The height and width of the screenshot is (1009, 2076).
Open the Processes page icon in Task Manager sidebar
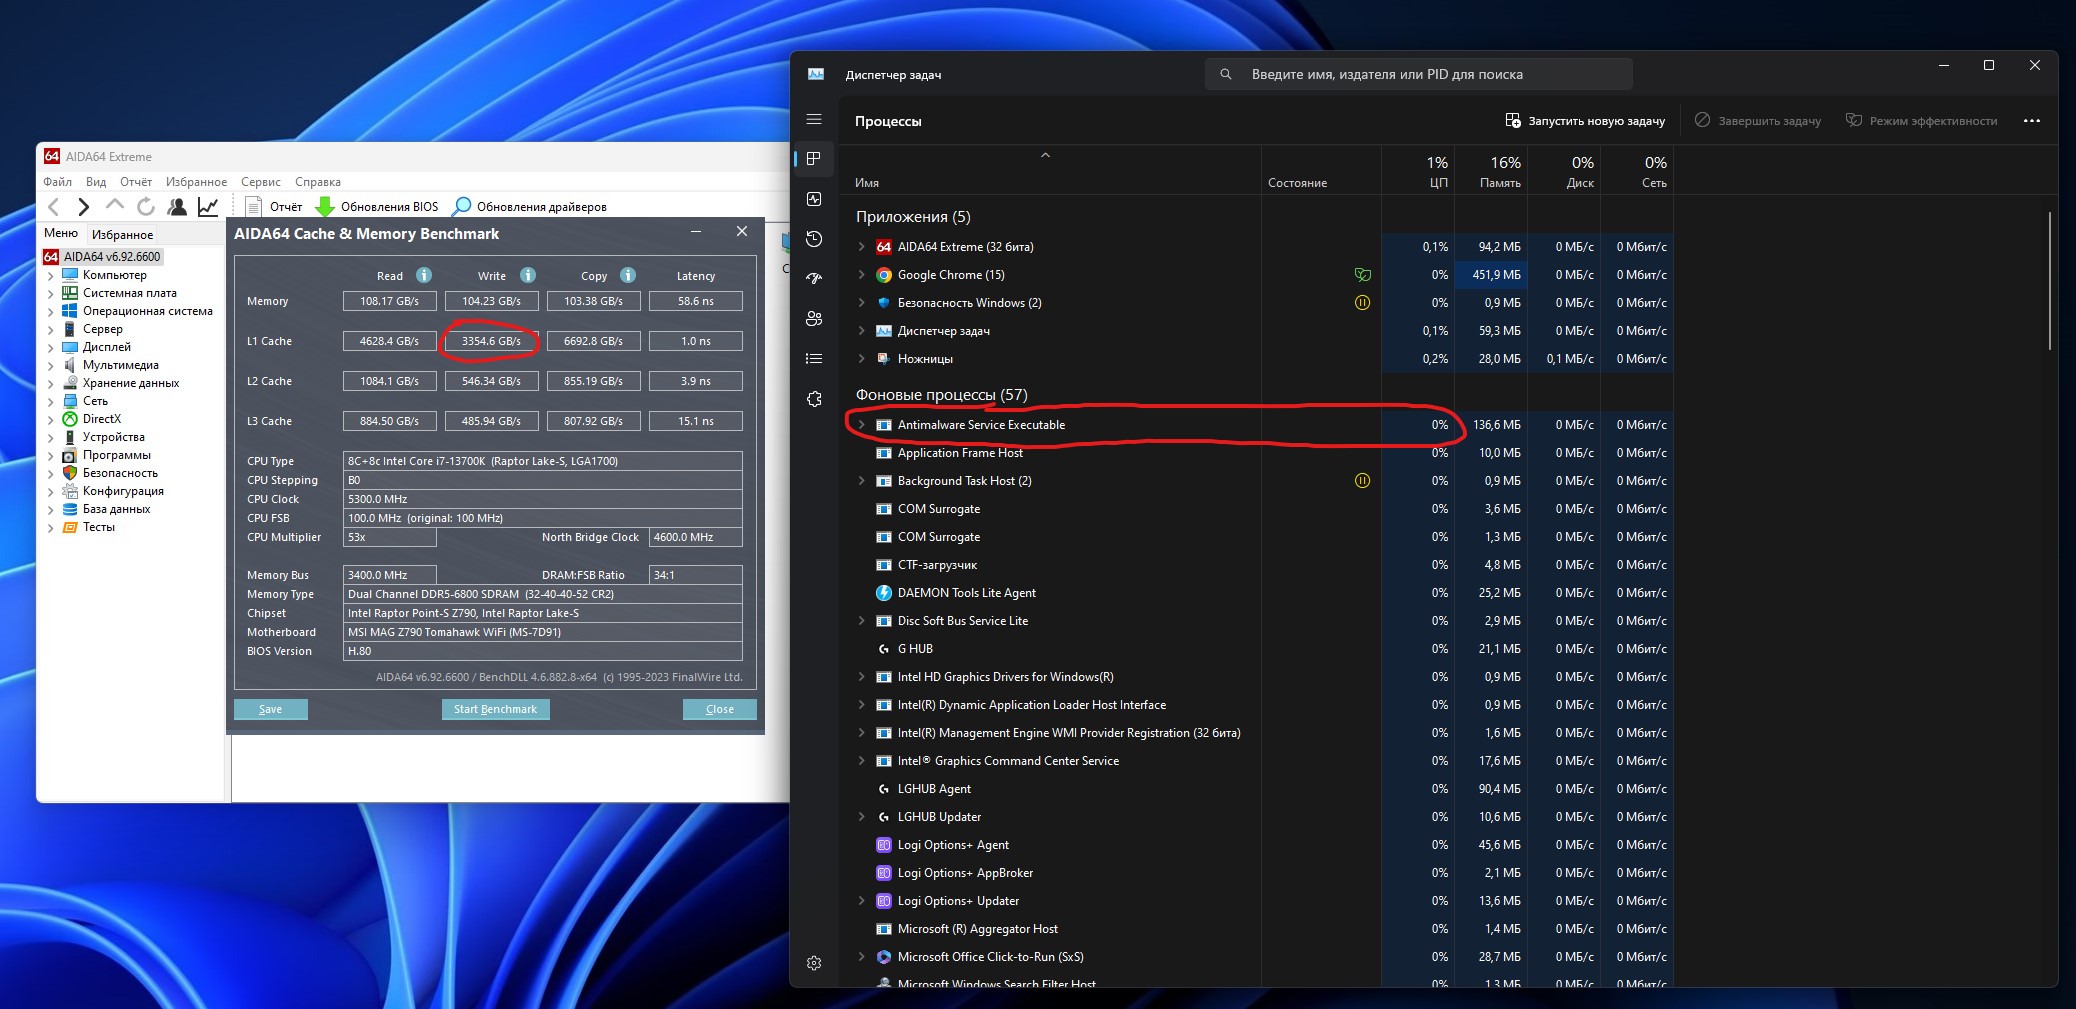pyautogui.click(x=814, y=158)
